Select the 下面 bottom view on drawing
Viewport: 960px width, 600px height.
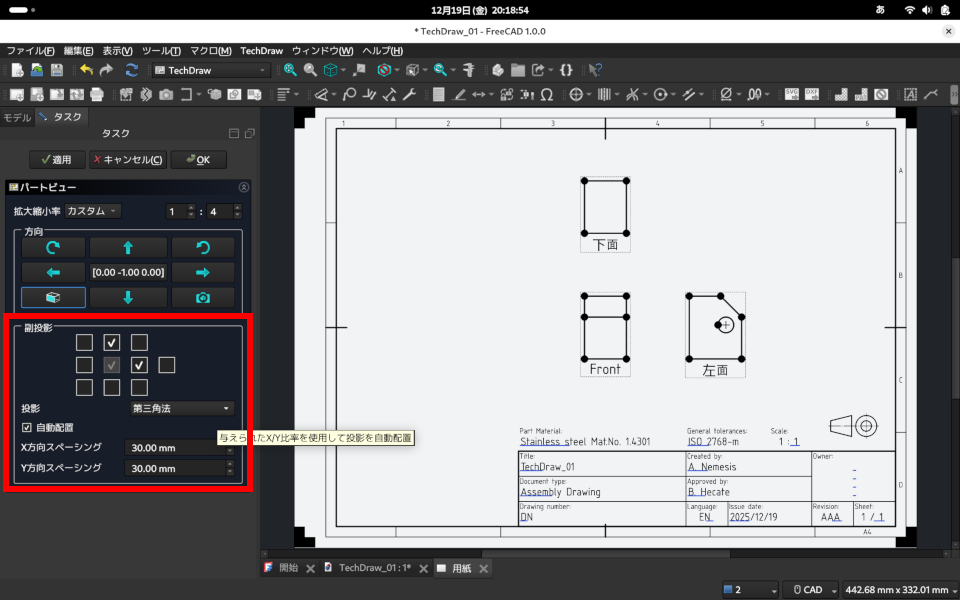pyautogui.click(x=606, y=214)
